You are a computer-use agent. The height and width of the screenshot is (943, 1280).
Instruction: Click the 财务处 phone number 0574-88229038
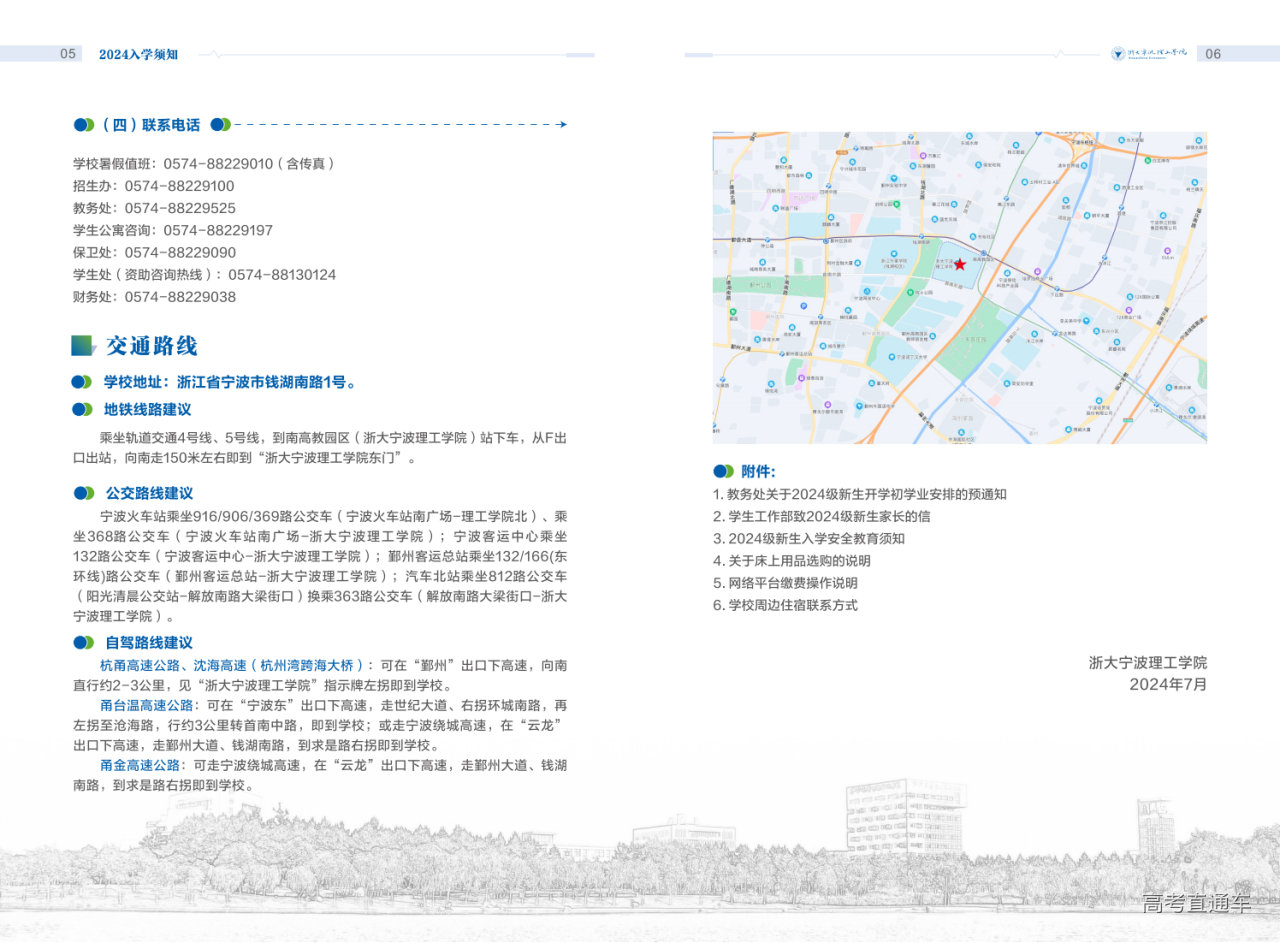tap(180, 297)
